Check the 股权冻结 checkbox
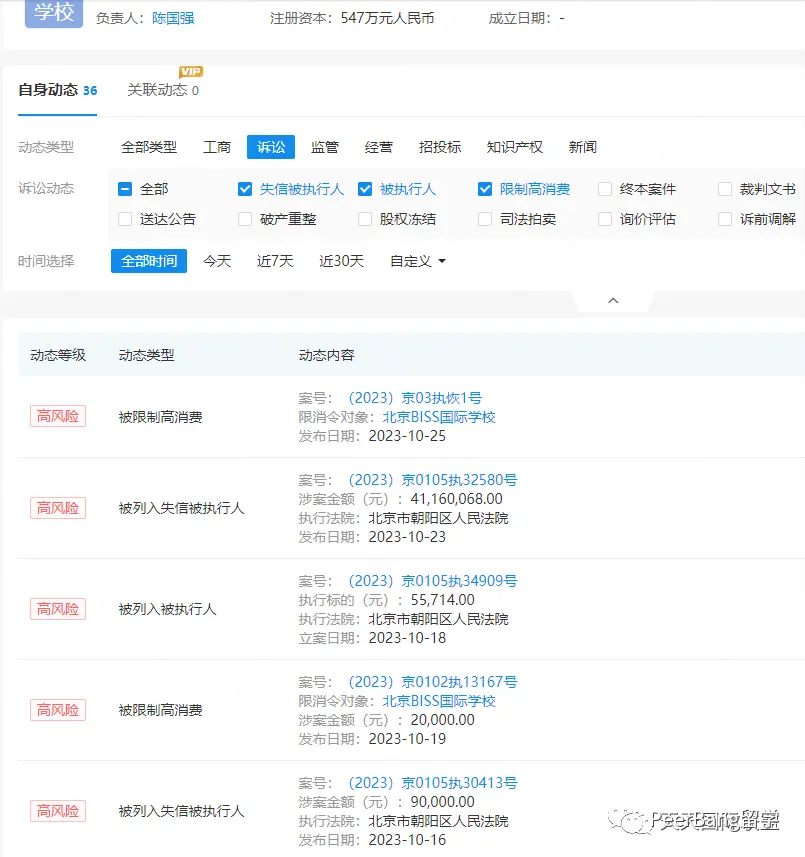This screenshot has width=805, height=857. [365, 219]
